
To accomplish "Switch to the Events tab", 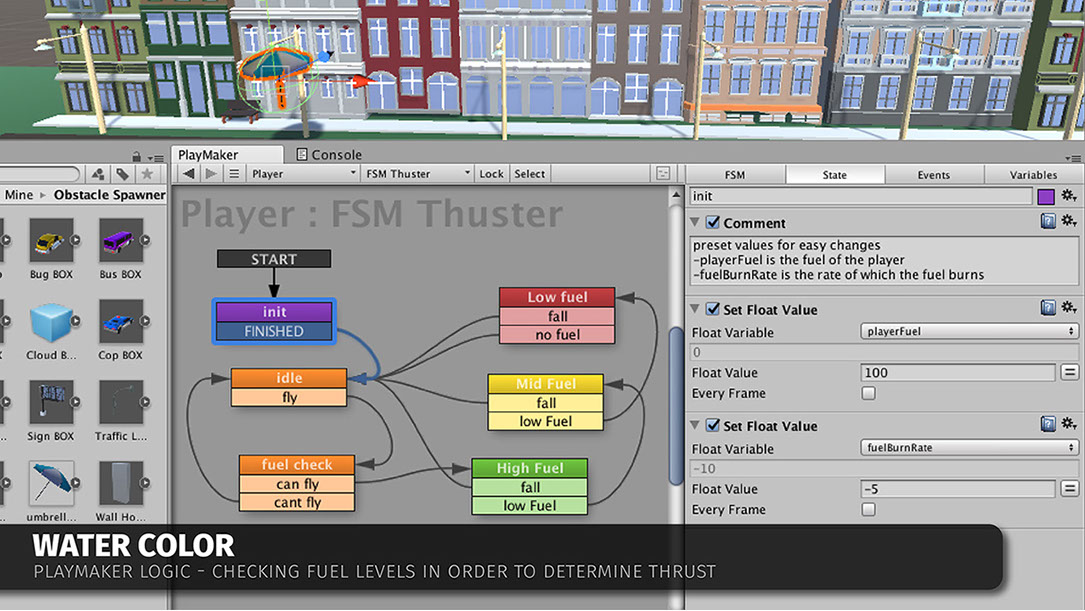I will [933, 175].
